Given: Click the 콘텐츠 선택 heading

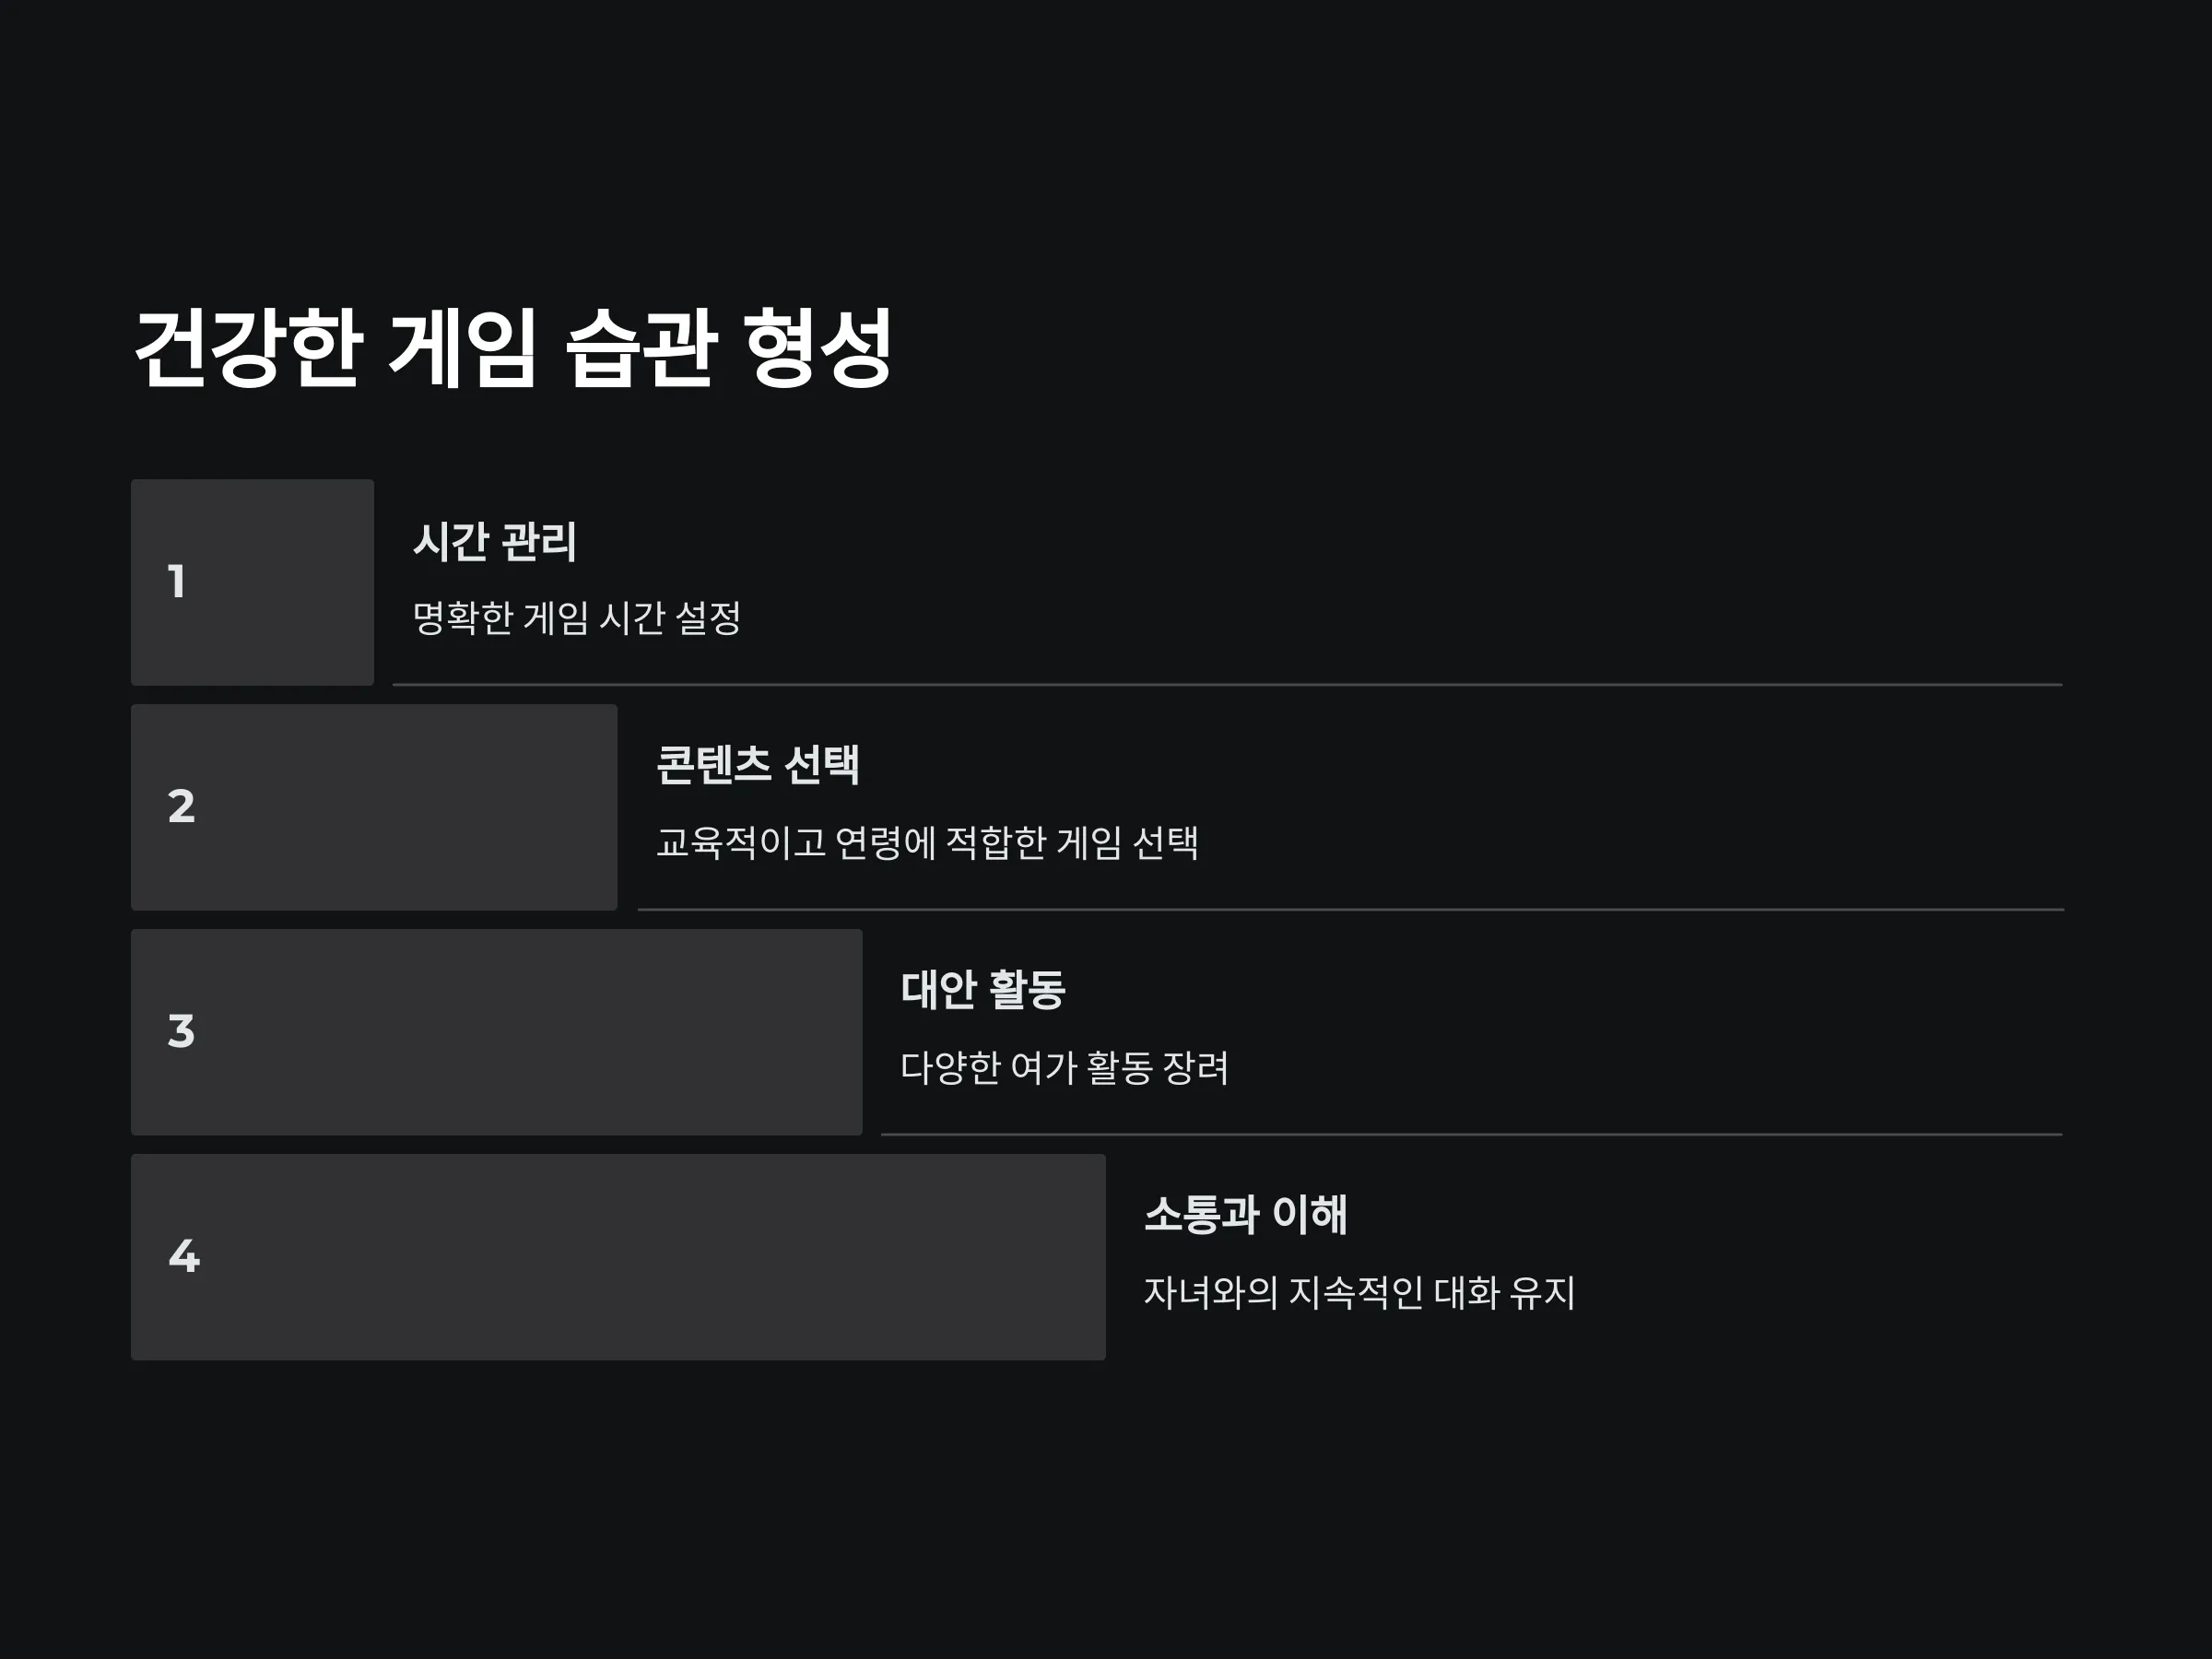Looking at the screenshot, I should 758,765.
